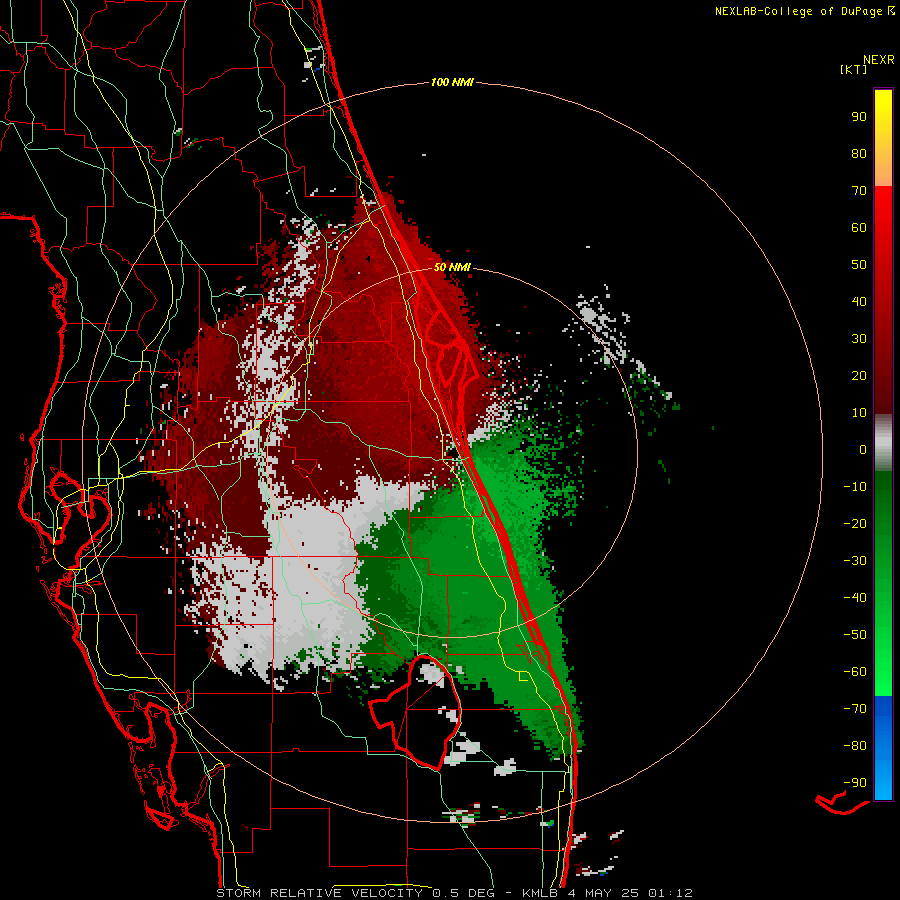Click the 40 value on the velocity scale
The image size is (900, 900).
[859, 301]
